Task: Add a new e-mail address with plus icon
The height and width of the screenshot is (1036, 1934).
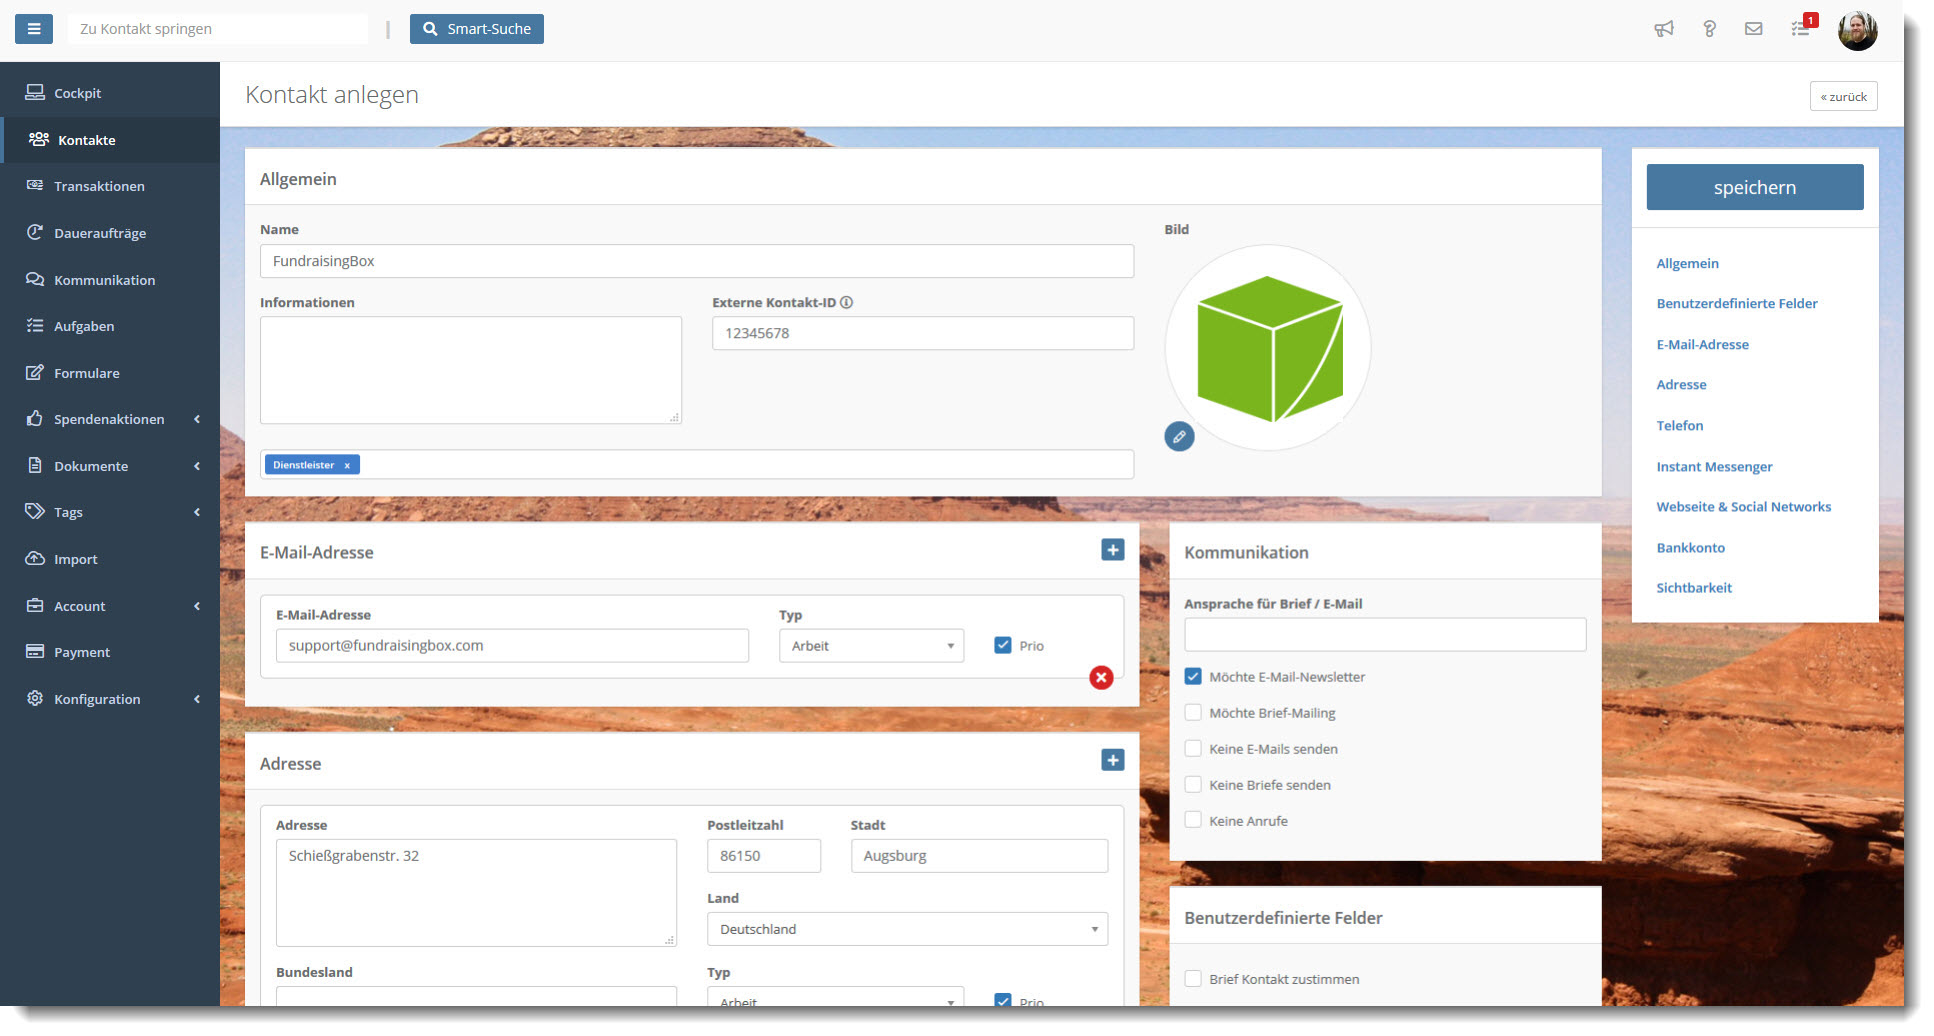Action: pyautogui.click(x=1112, y=549)
